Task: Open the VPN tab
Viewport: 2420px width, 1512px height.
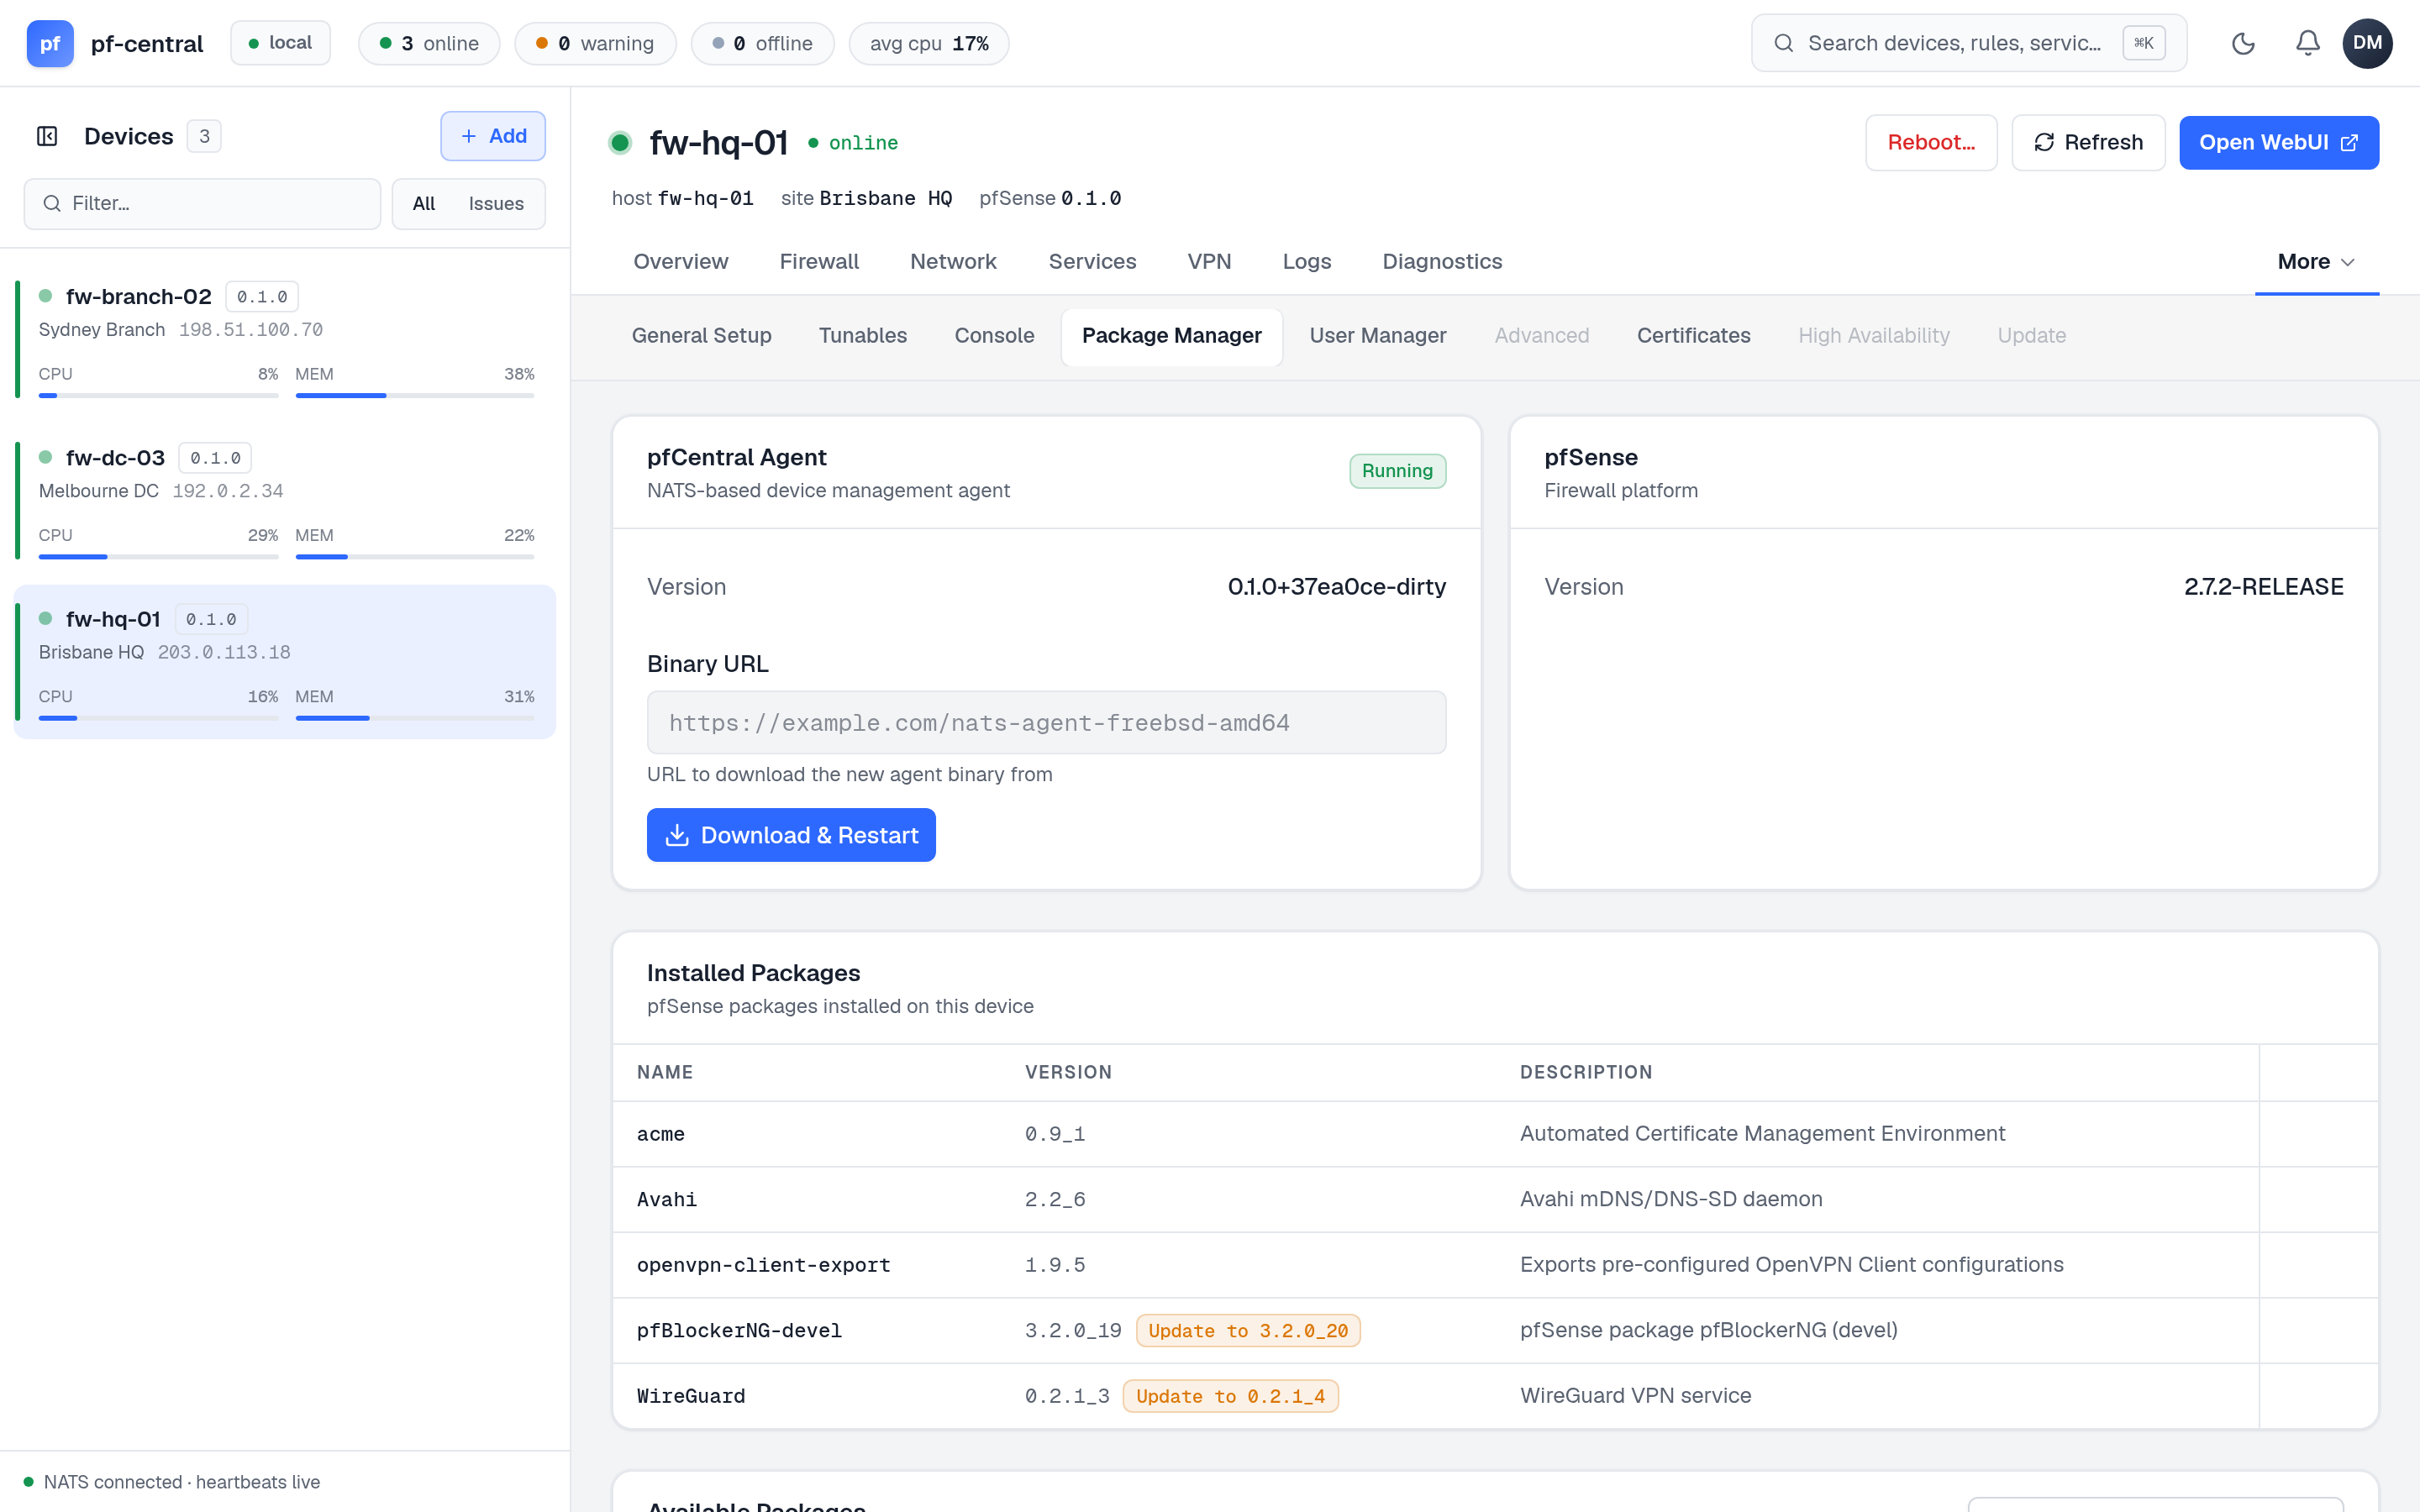Action: [1209, 261]
